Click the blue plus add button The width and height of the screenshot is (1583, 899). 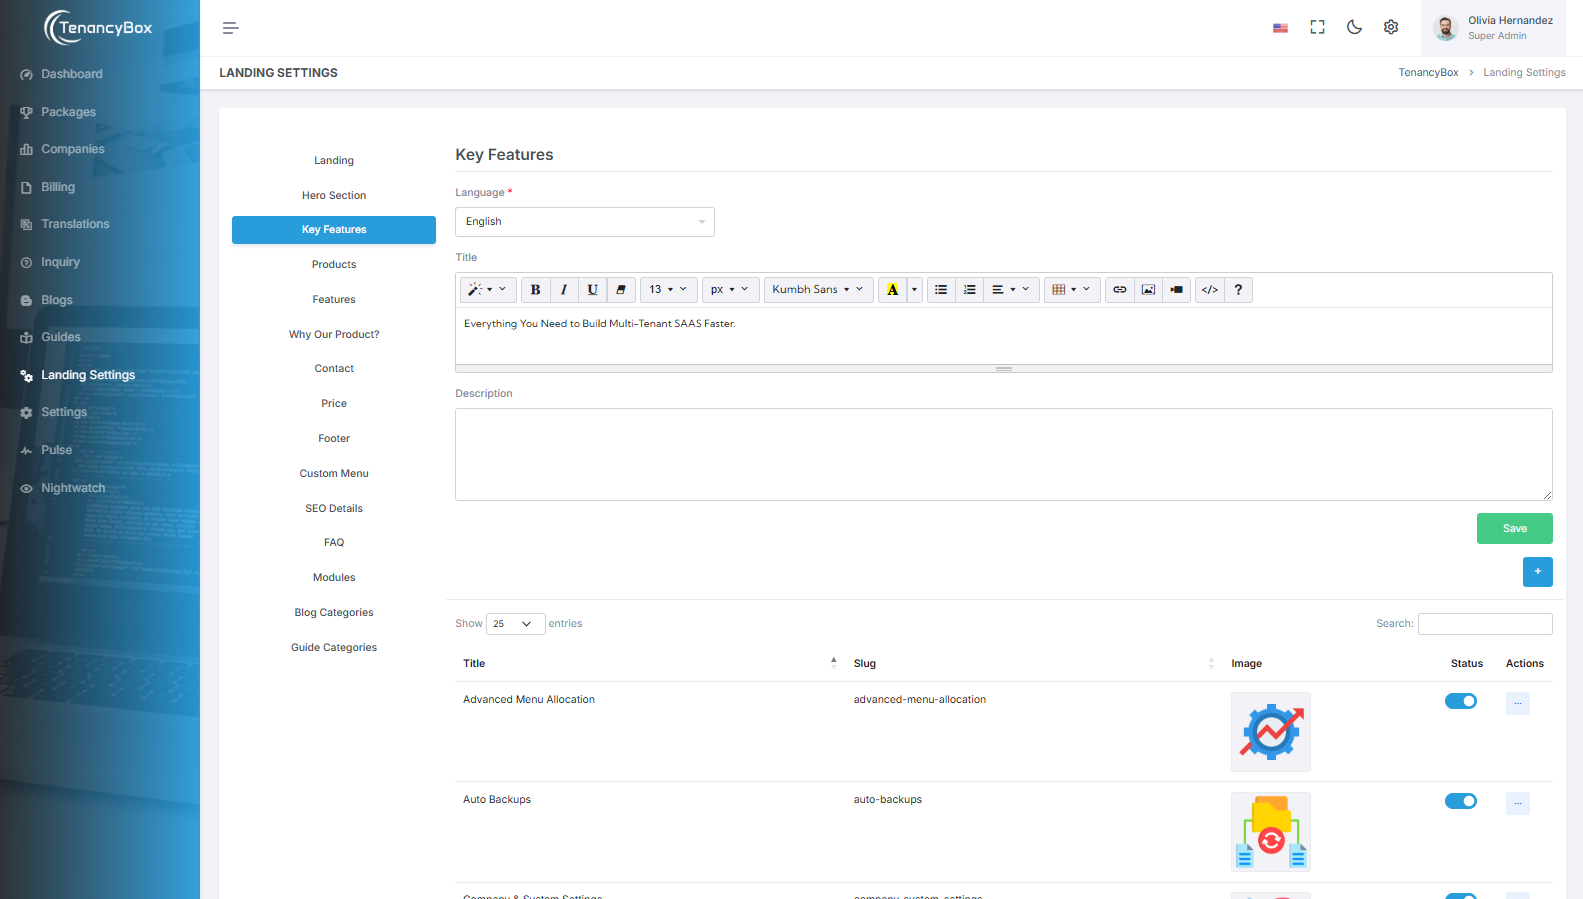pyautogui.click(x=1537, y=572)
